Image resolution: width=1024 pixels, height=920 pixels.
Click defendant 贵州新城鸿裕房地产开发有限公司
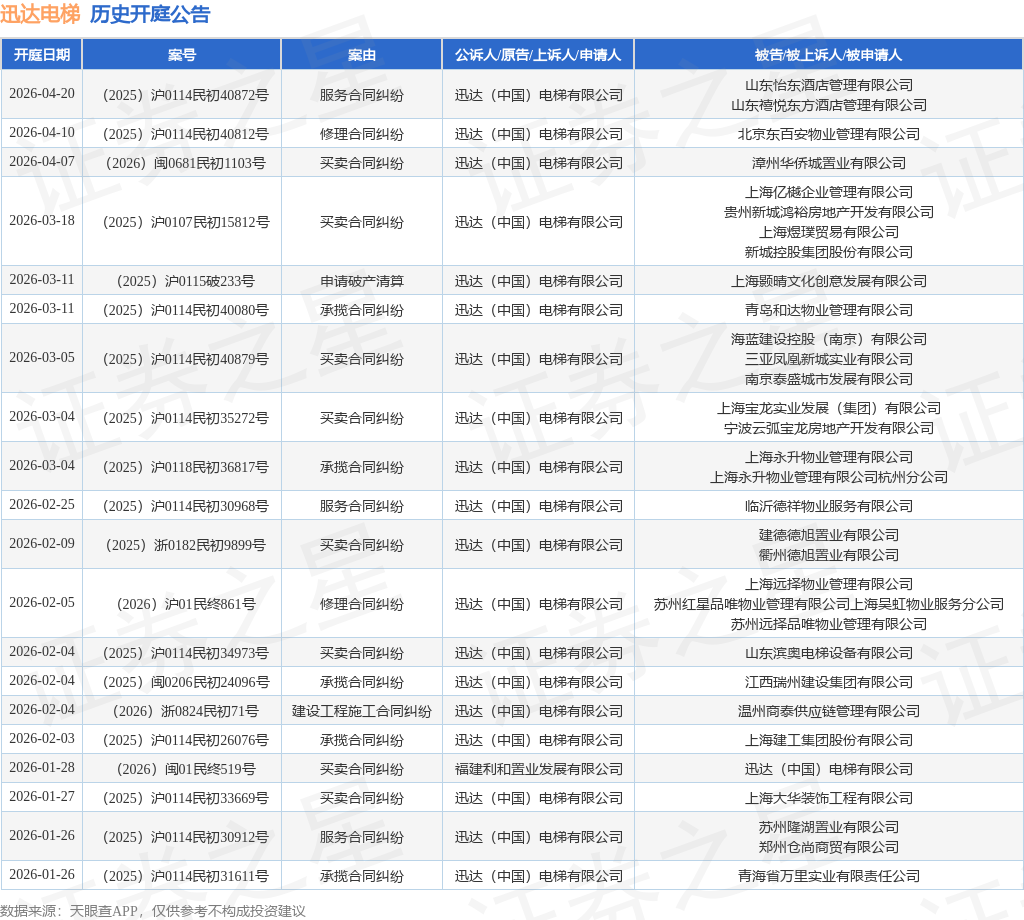(829, 212)
